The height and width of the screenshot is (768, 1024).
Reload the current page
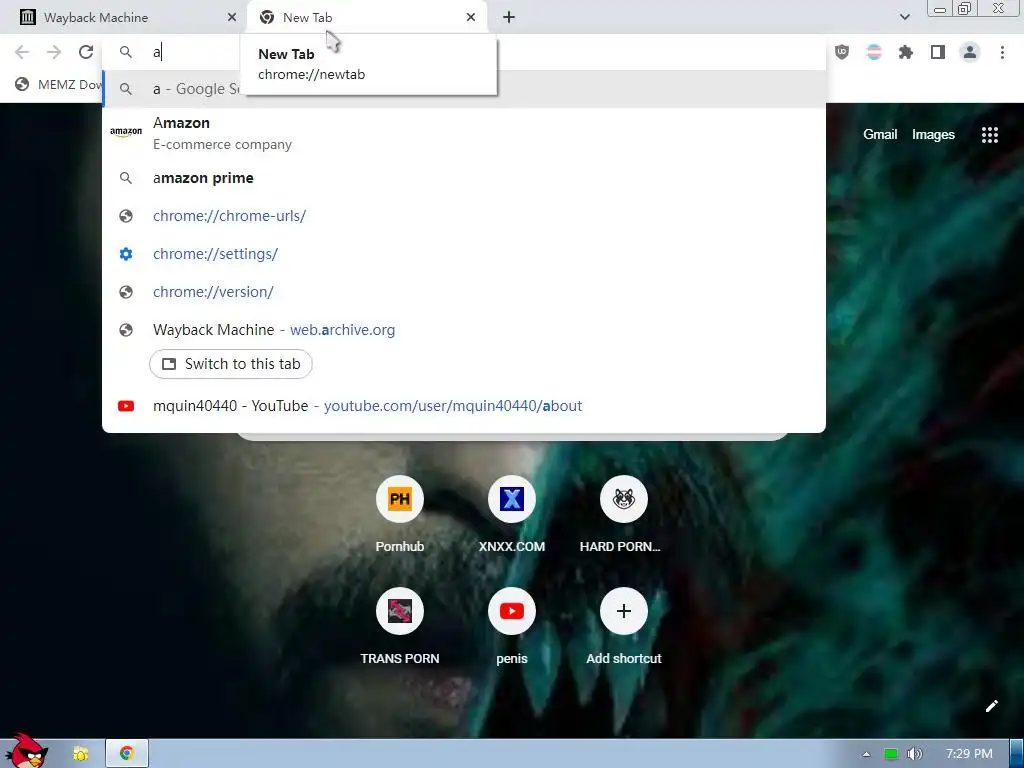[86, 52]
